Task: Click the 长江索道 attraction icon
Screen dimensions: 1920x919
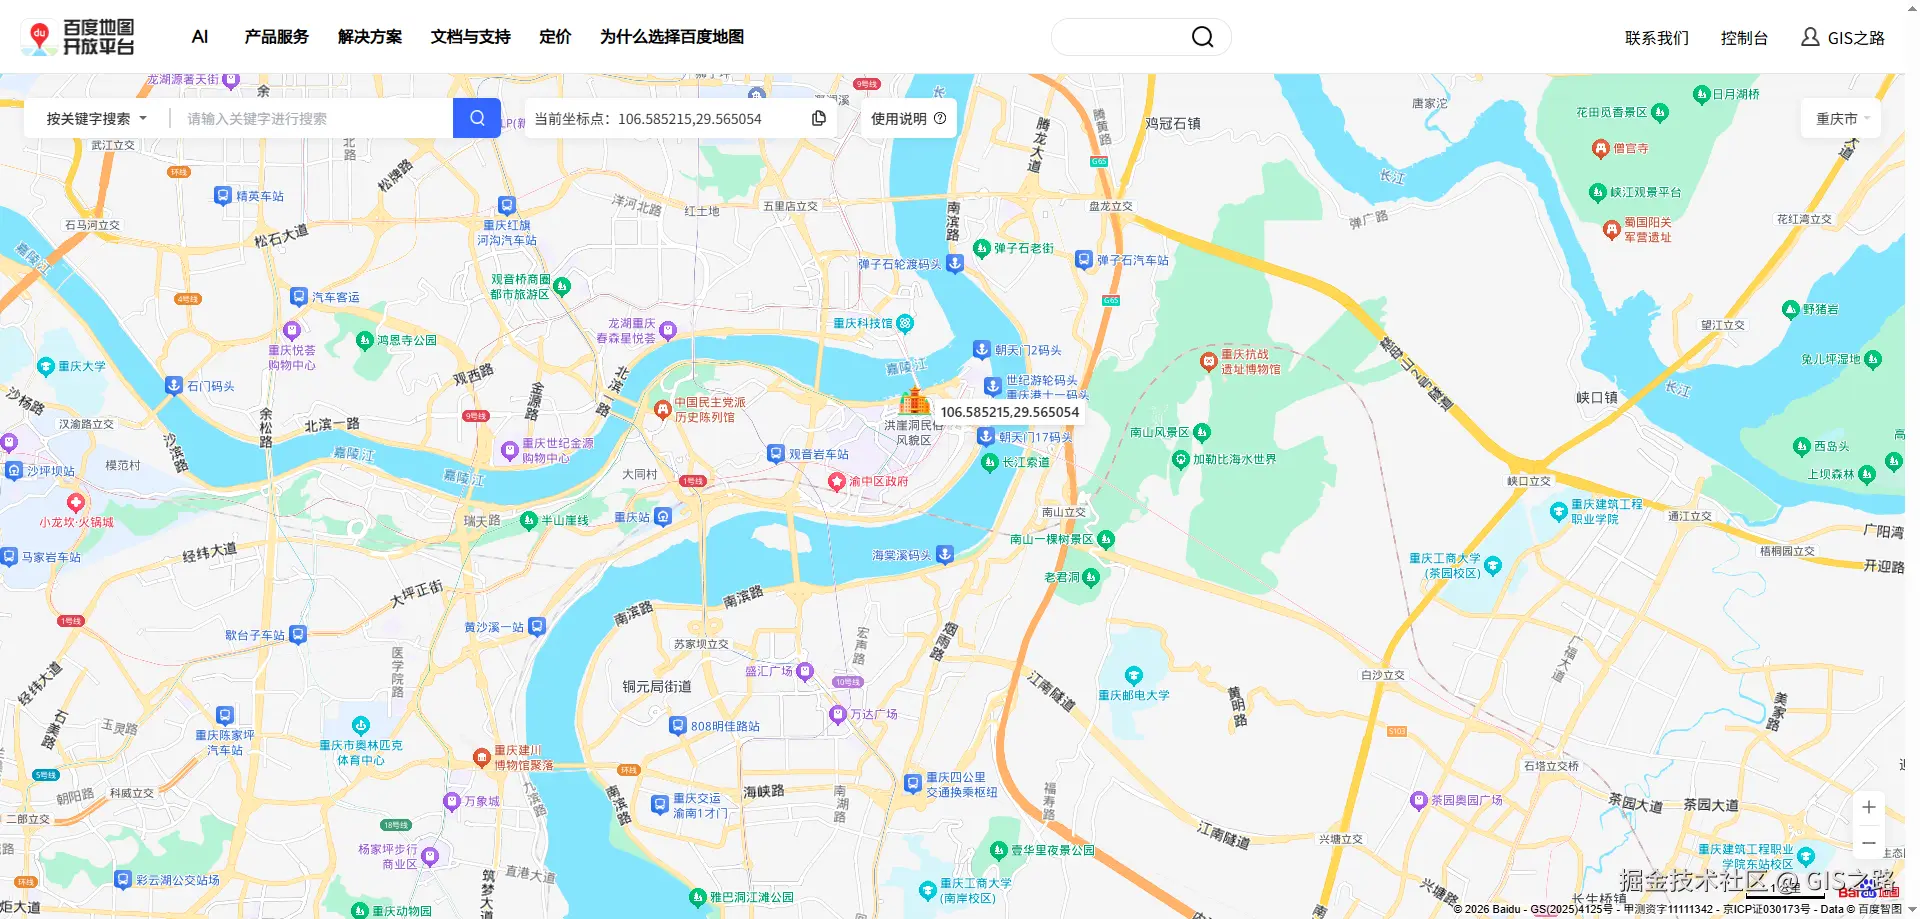Action: point(990,462)
